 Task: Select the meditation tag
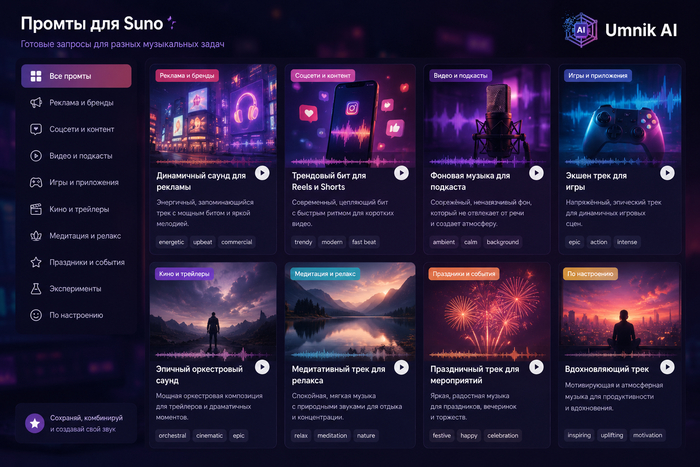click(x=332, y=435)
